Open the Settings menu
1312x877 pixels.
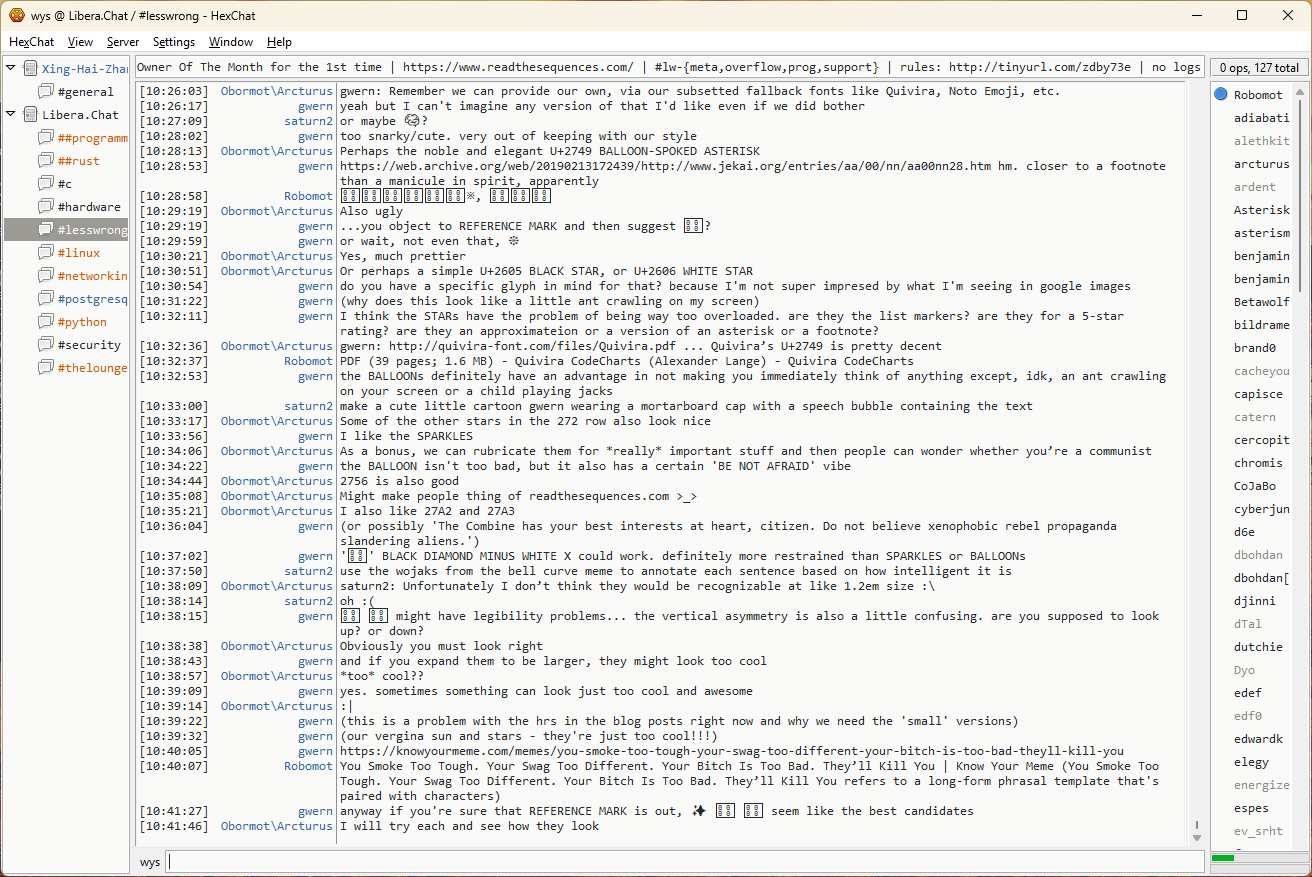174,42
